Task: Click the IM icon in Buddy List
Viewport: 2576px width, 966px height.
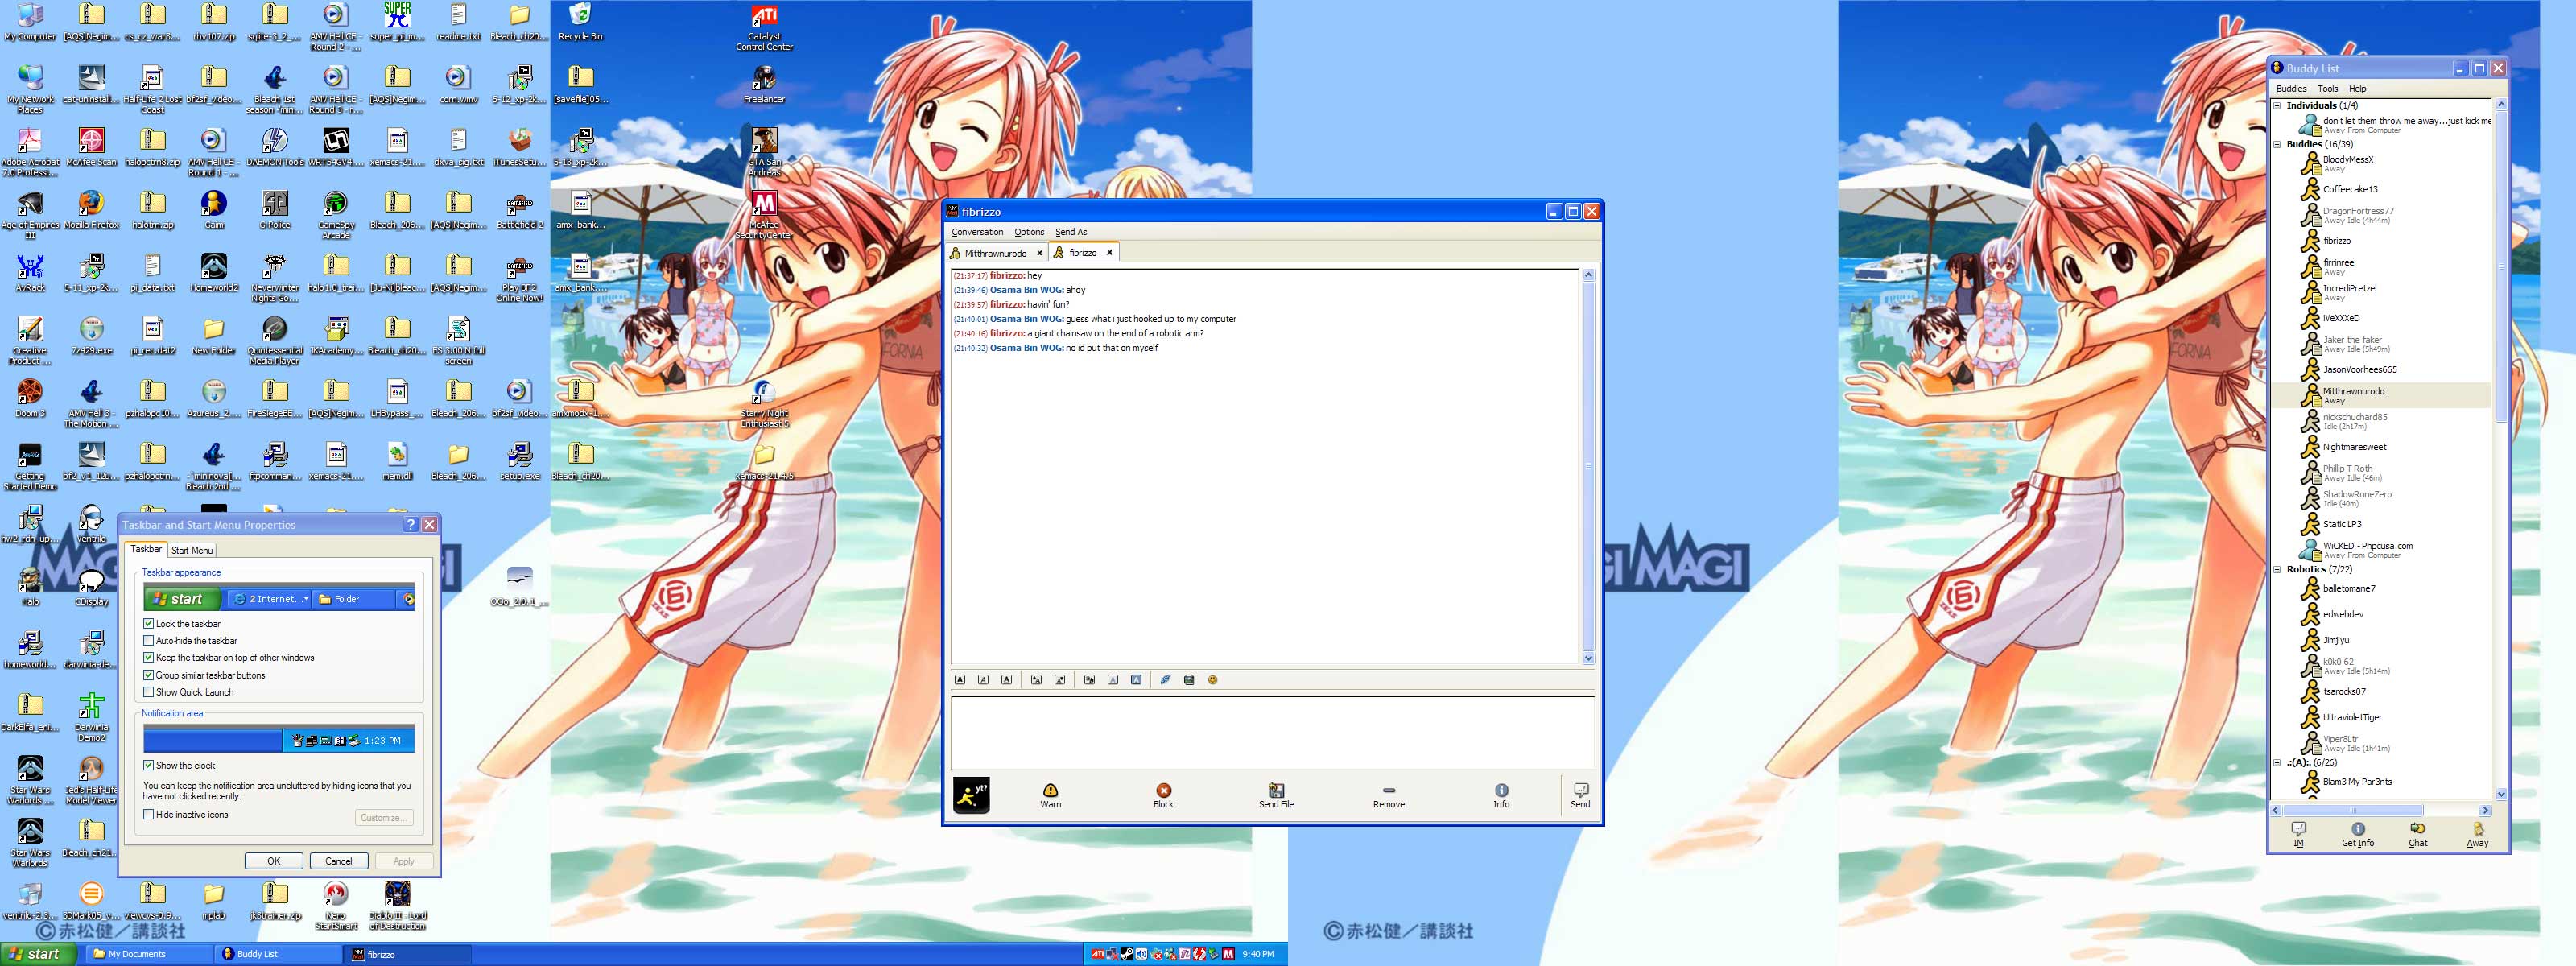Action: [x=2299, y=834]
